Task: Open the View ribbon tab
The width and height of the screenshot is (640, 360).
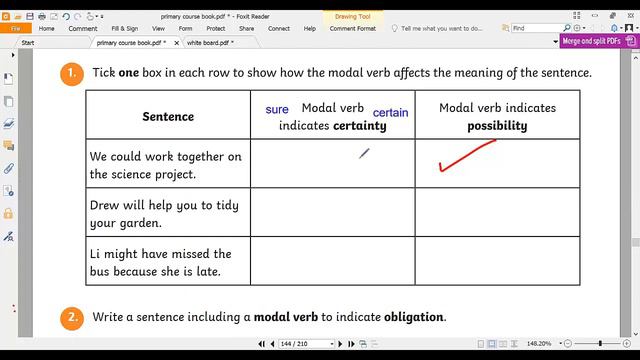Action: (x=158, y=29)
